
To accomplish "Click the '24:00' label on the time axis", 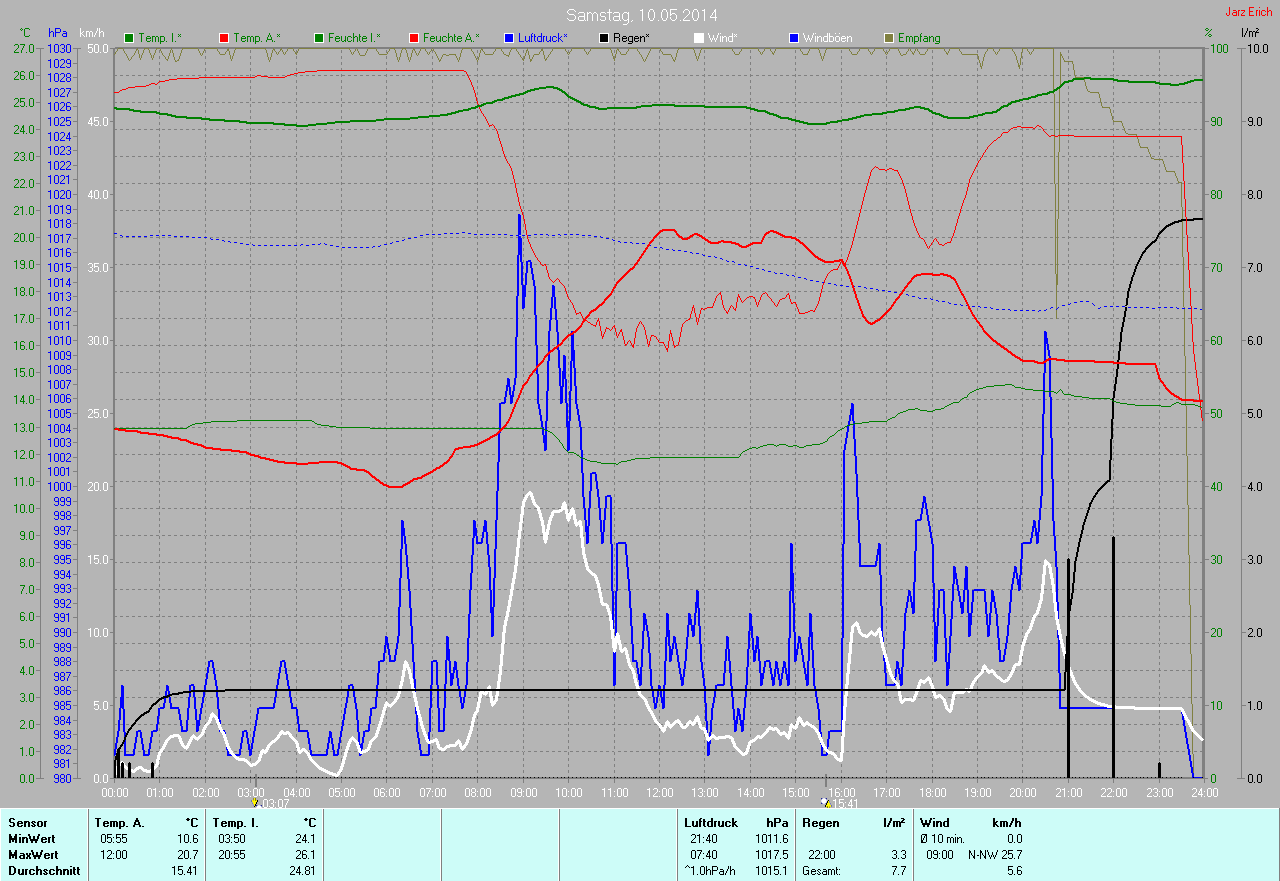I will pos(1203,792).
